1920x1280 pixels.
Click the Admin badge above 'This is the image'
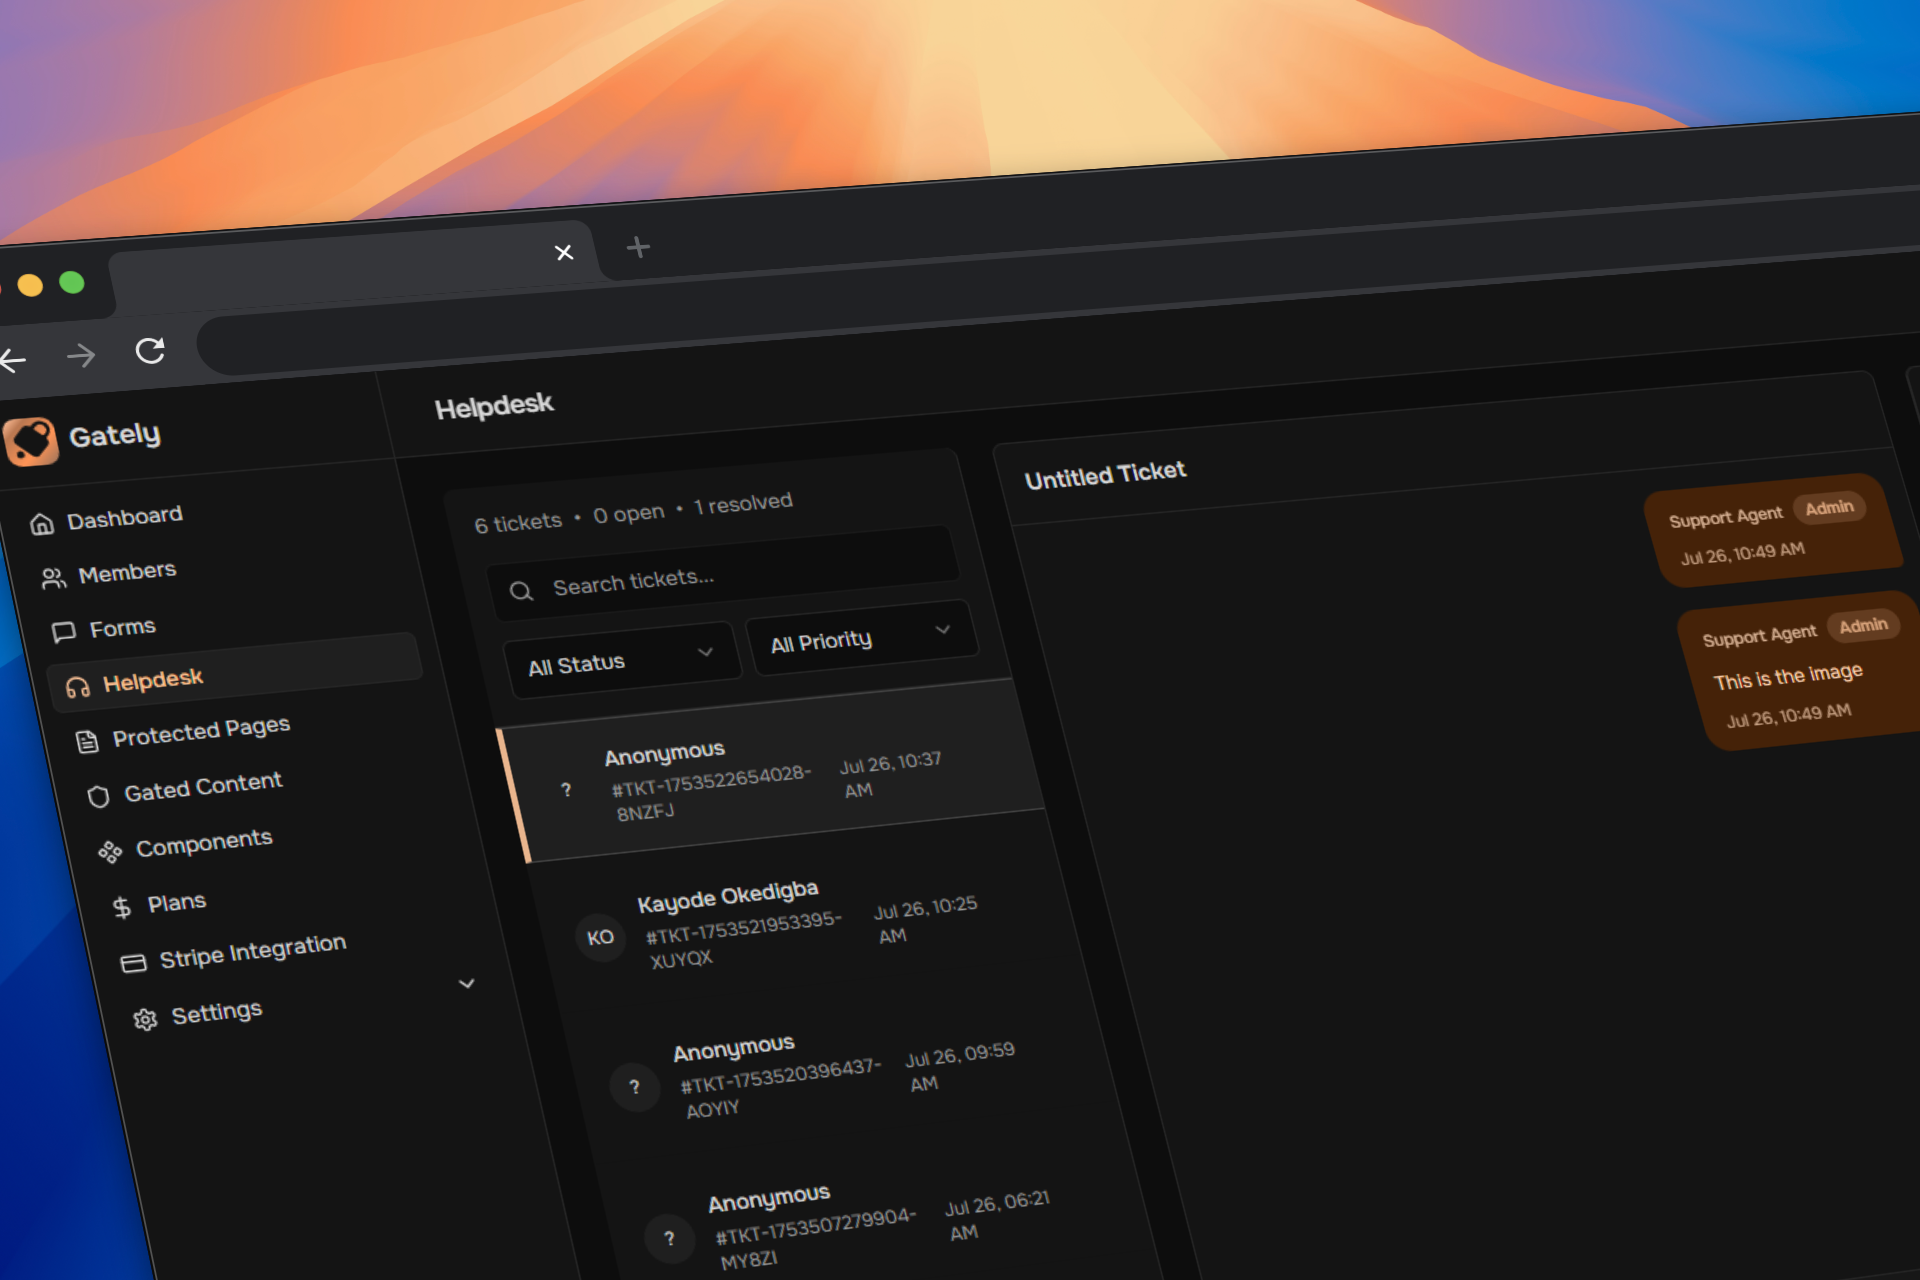click(x=1863, y=626)
